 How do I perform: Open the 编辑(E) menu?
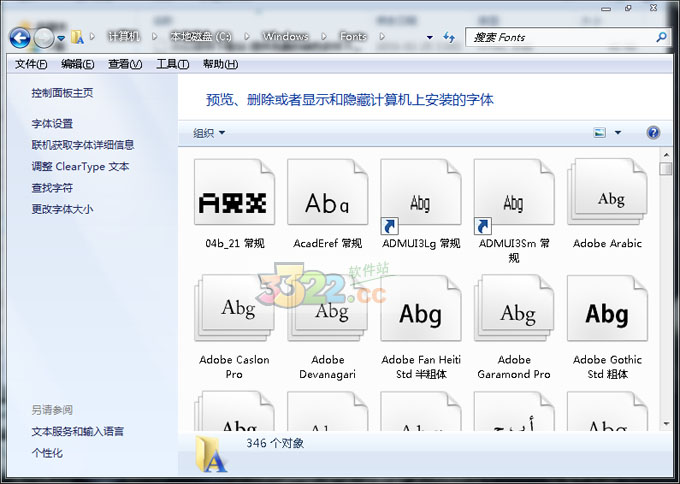click(78, 64)
